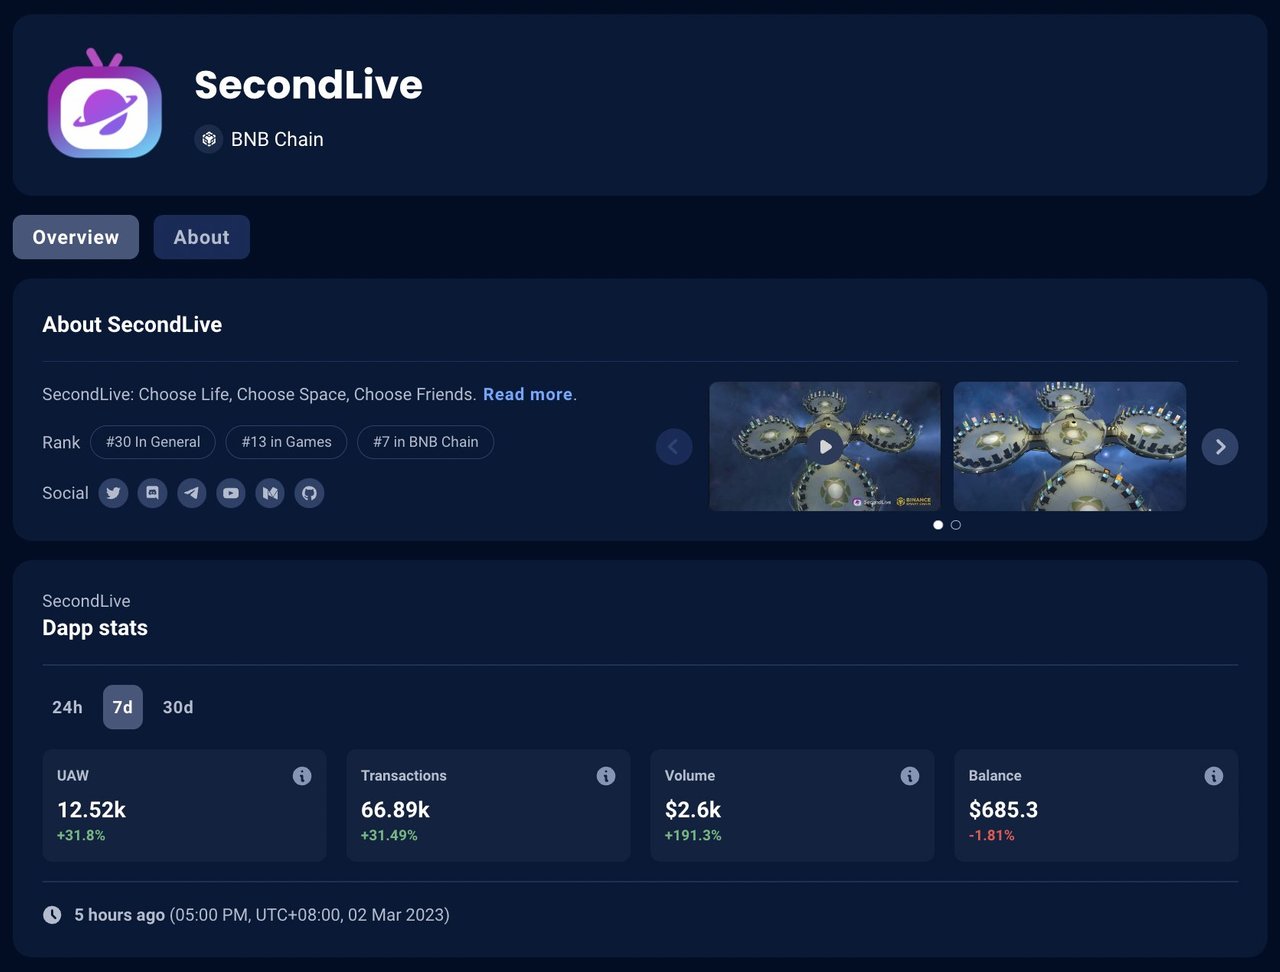This screenshot has width=1280, height=972.
Task: Click the Read more link
Action: (x=528, y=394)
